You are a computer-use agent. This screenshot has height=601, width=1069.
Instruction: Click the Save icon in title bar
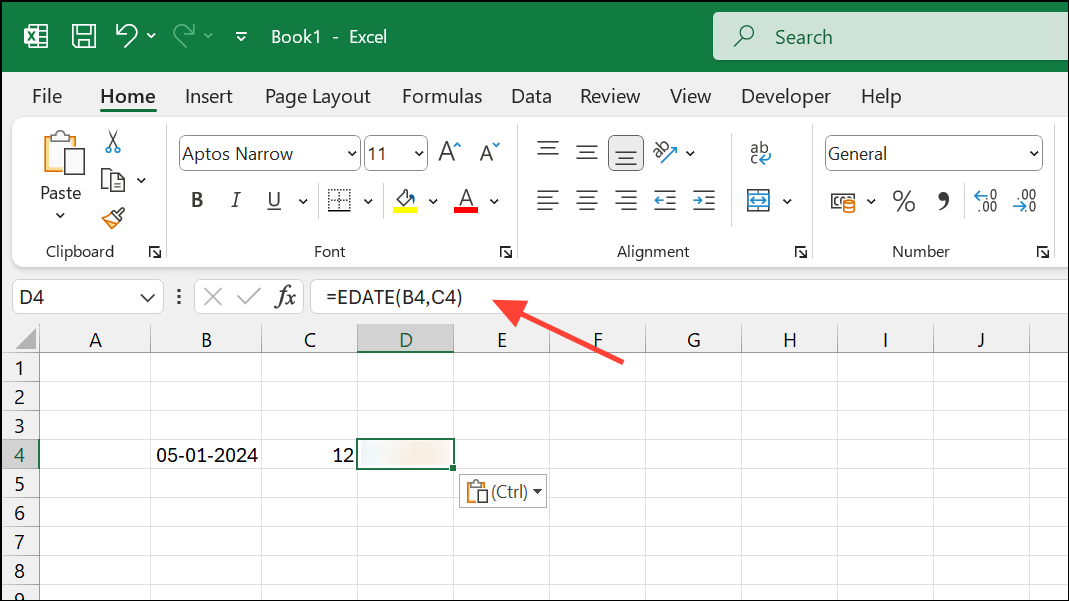(85, 37)
